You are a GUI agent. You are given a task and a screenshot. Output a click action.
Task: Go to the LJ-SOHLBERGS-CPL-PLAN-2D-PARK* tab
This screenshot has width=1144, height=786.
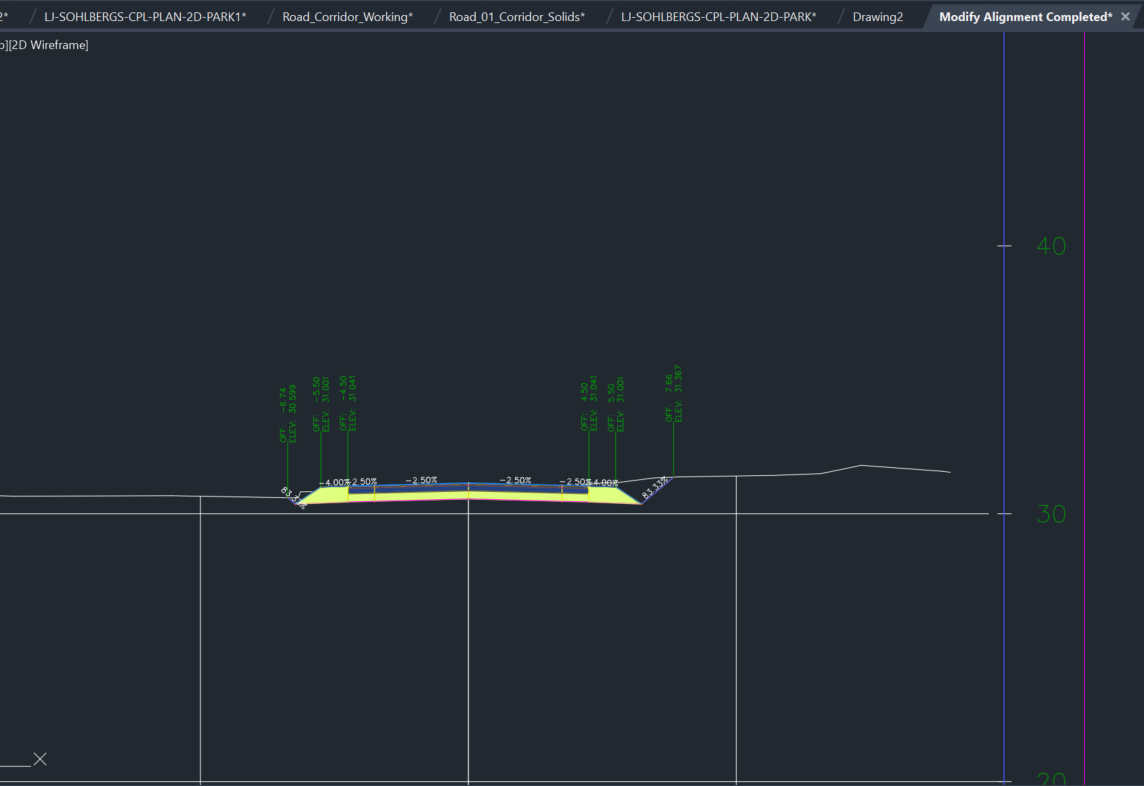click(719, 17)
